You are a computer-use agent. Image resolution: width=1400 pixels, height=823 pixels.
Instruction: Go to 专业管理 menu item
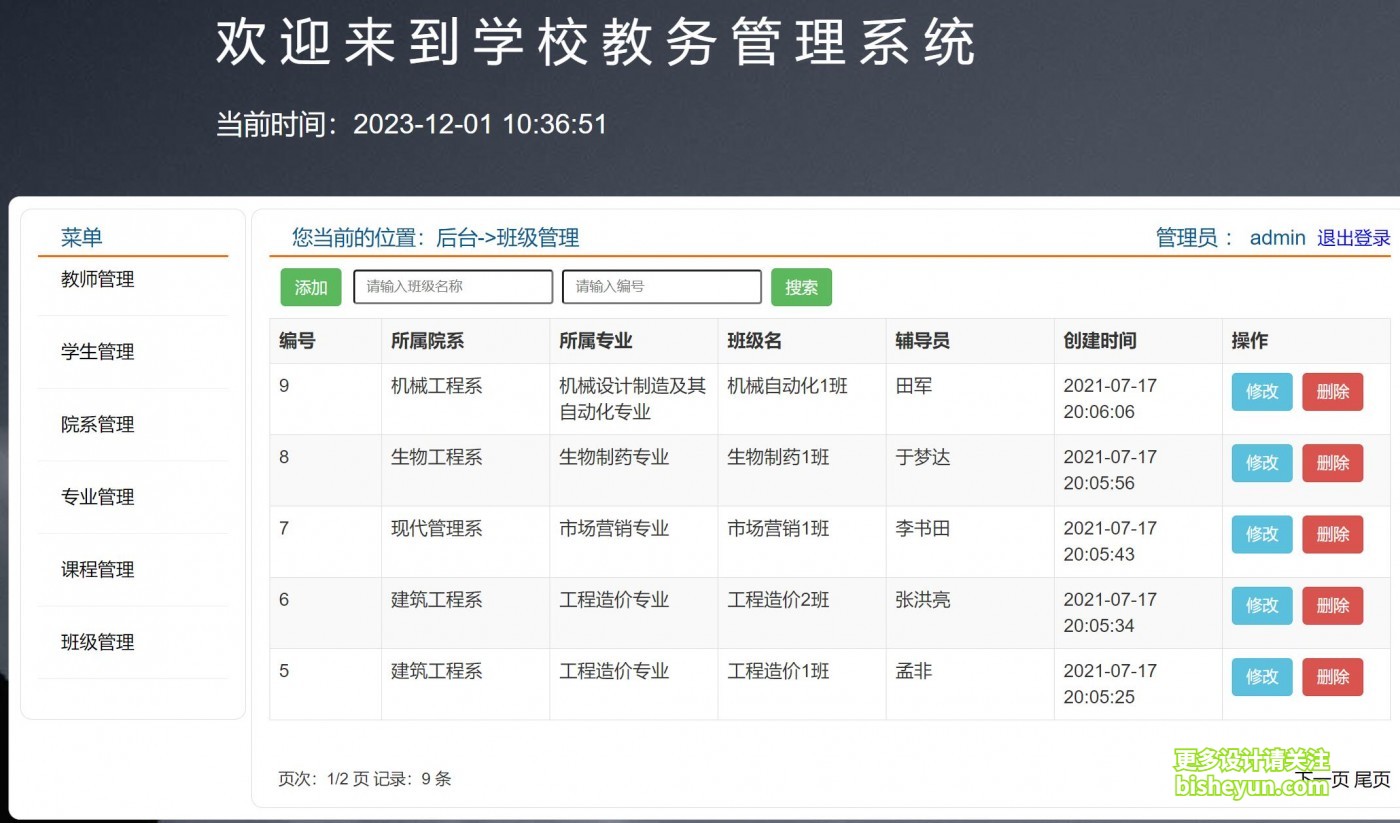pos(97,497)
